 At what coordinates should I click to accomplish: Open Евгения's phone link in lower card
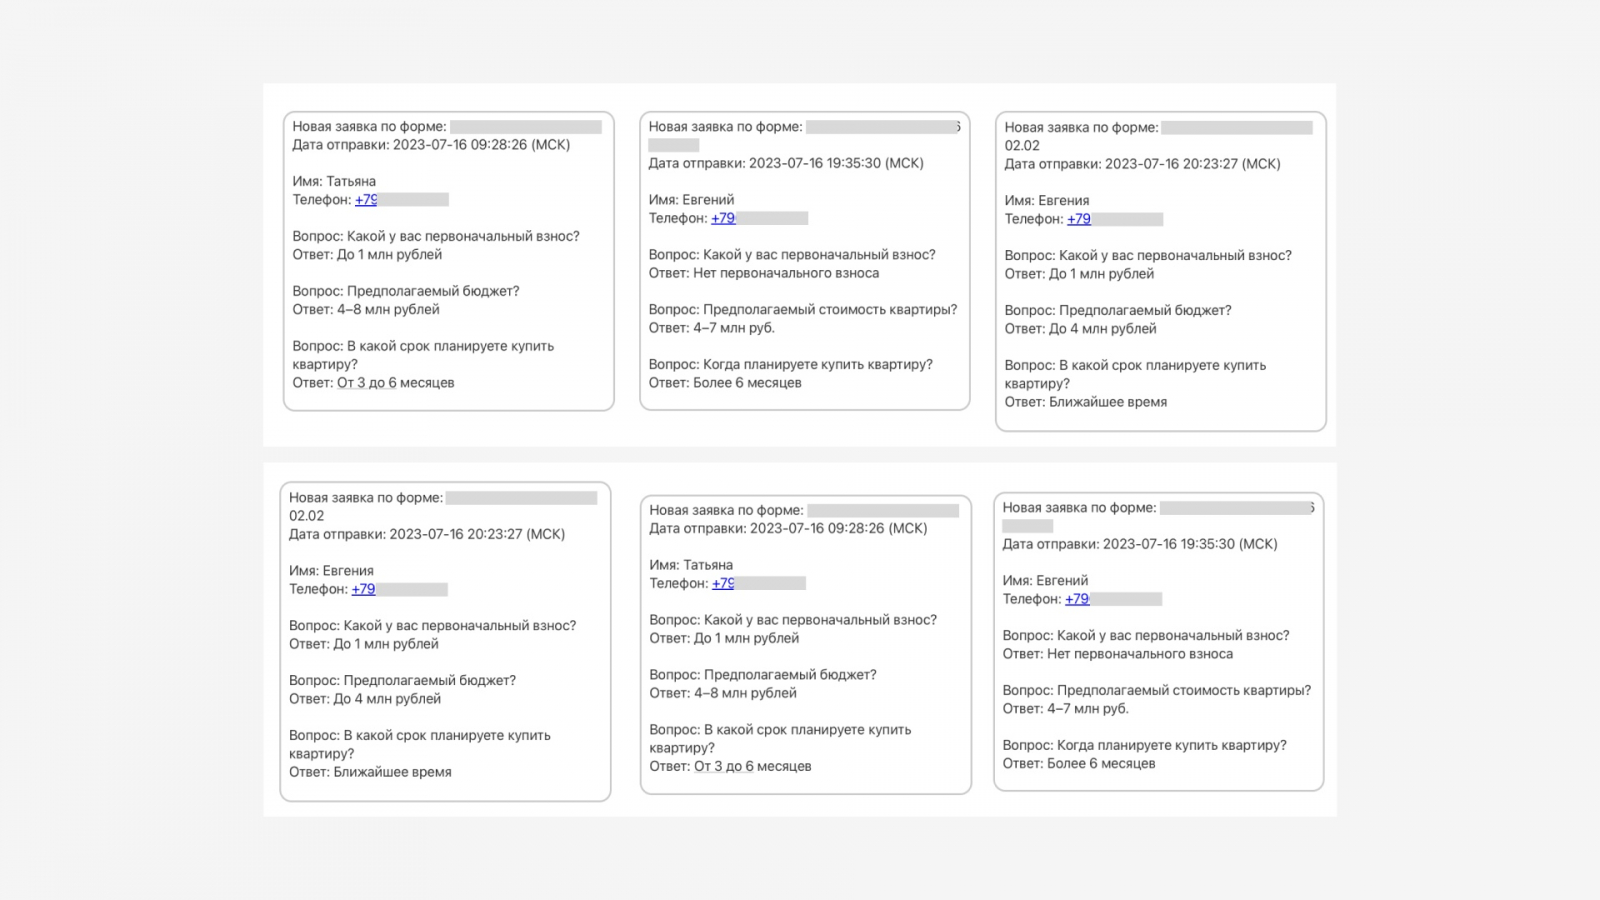point(363,589)
